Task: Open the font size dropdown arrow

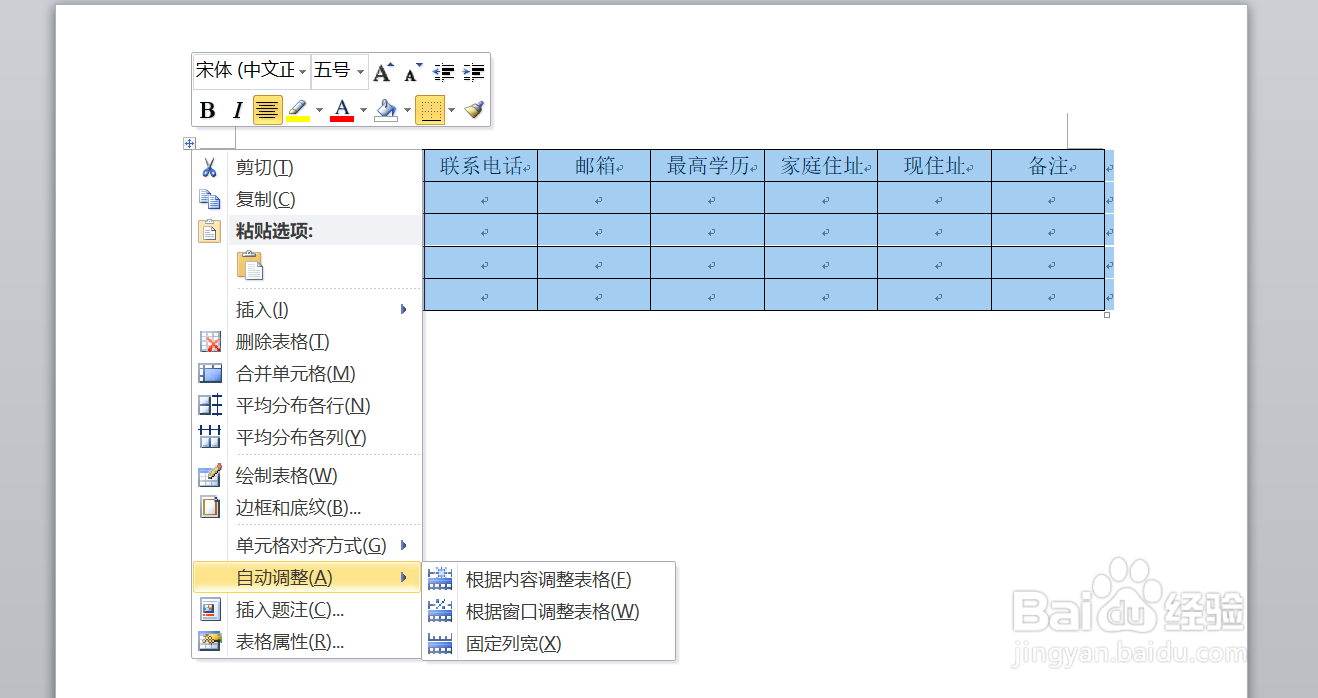Action: pyautogui.click(x=358, y=71)
